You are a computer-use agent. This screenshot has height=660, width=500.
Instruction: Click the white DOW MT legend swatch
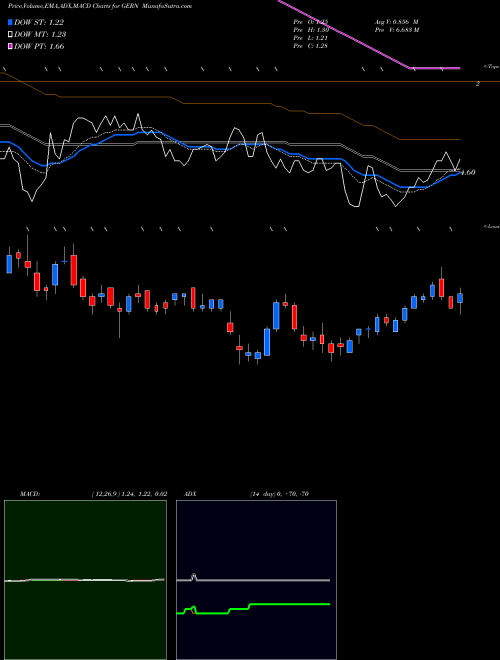(x=10, y=35)
